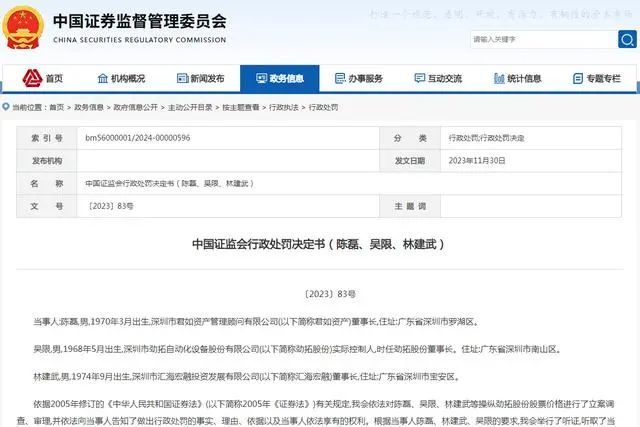Viewport: 640px width, 427px height.
Task: Focus the keyword search input field
Action: pos(544,39)
